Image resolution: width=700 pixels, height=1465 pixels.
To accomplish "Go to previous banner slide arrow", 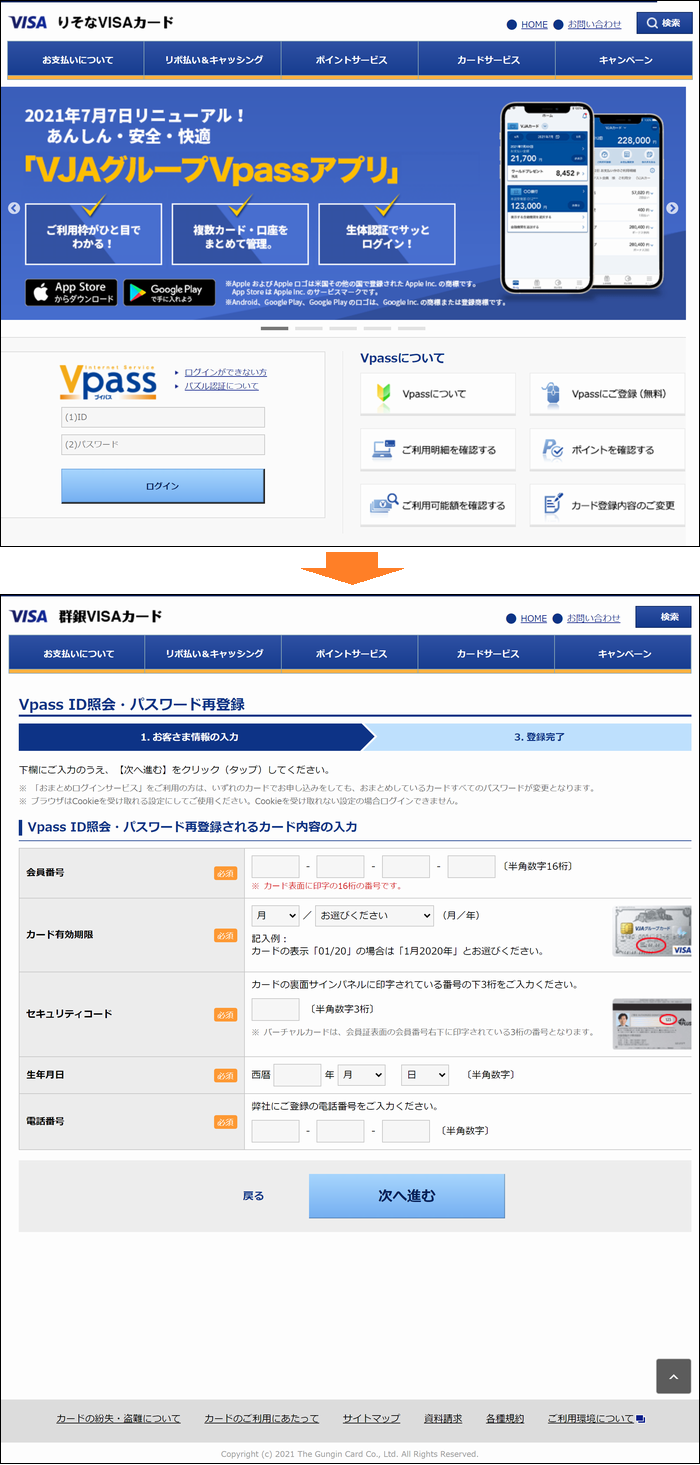I will 14,208.
